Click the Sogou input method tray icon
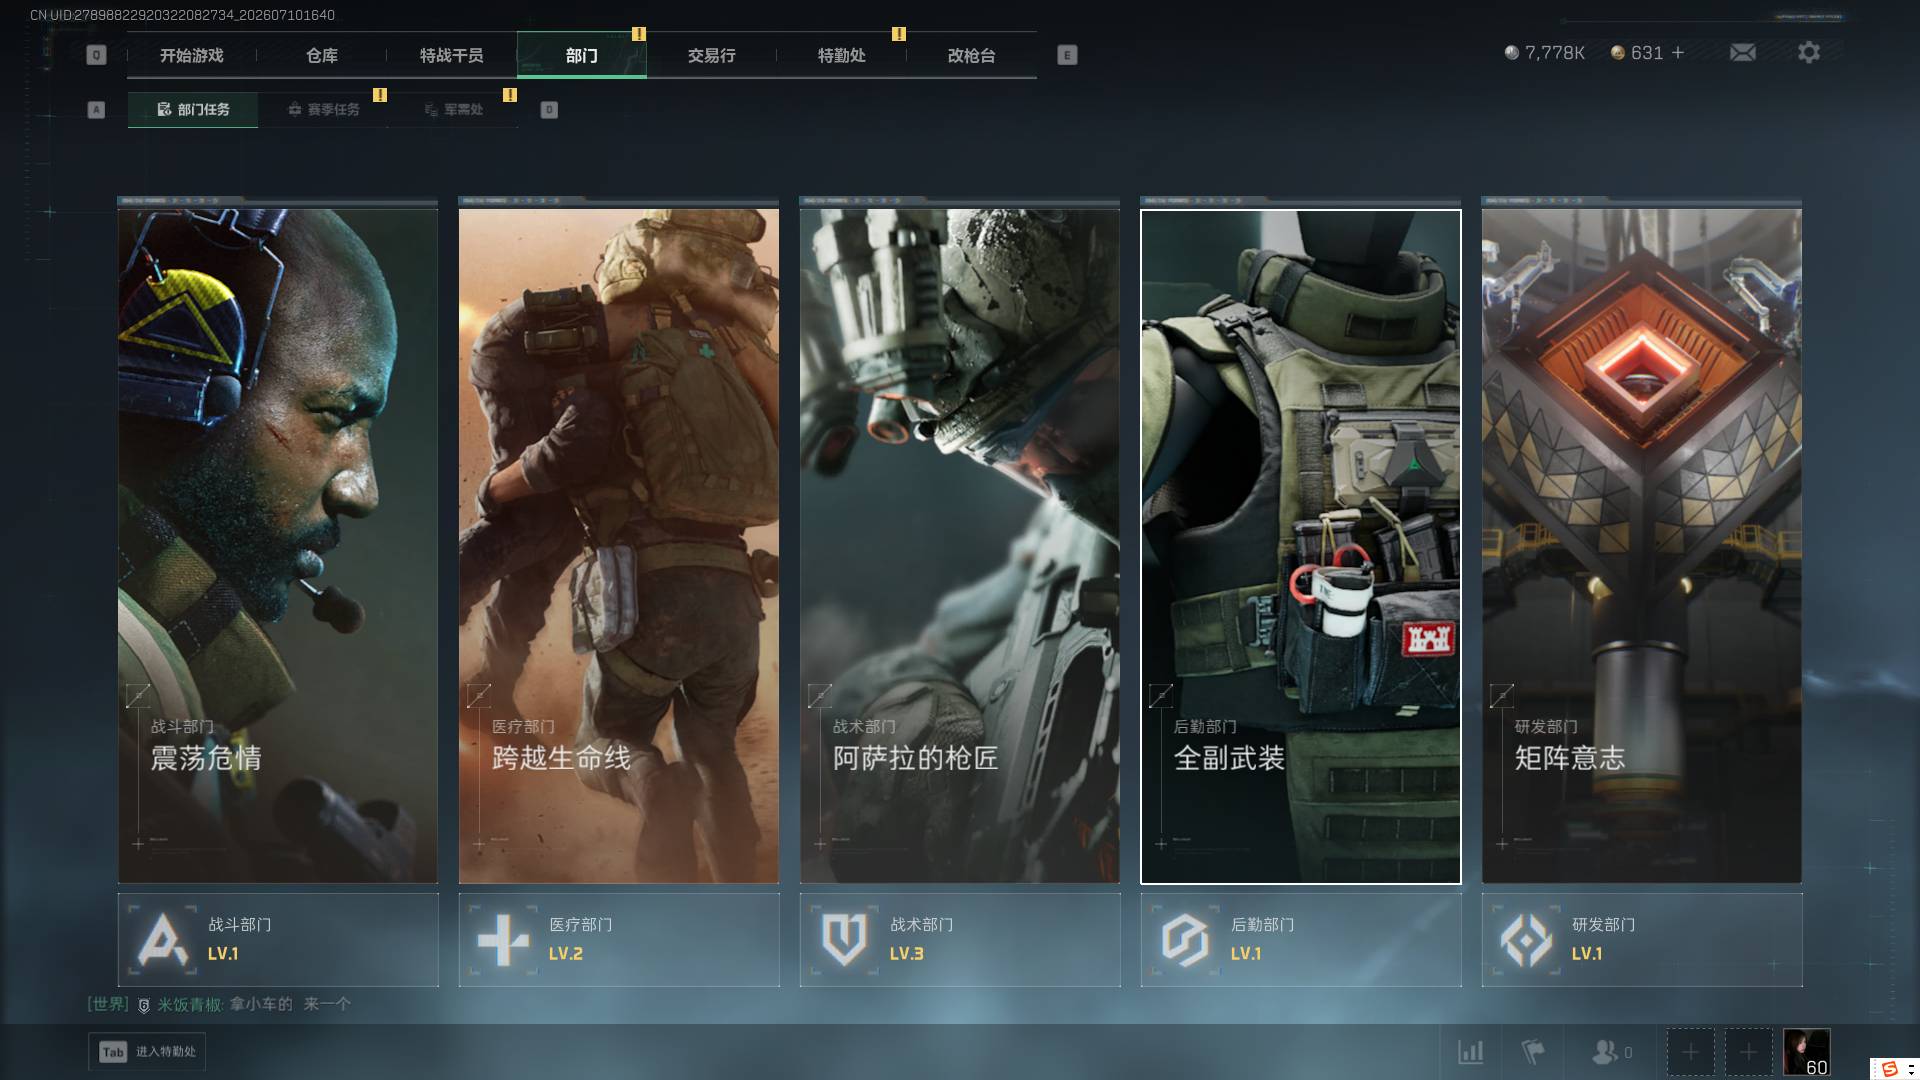Image resolution: width=1920 pixels, height=1080 pixels. click(1890, 1069)
